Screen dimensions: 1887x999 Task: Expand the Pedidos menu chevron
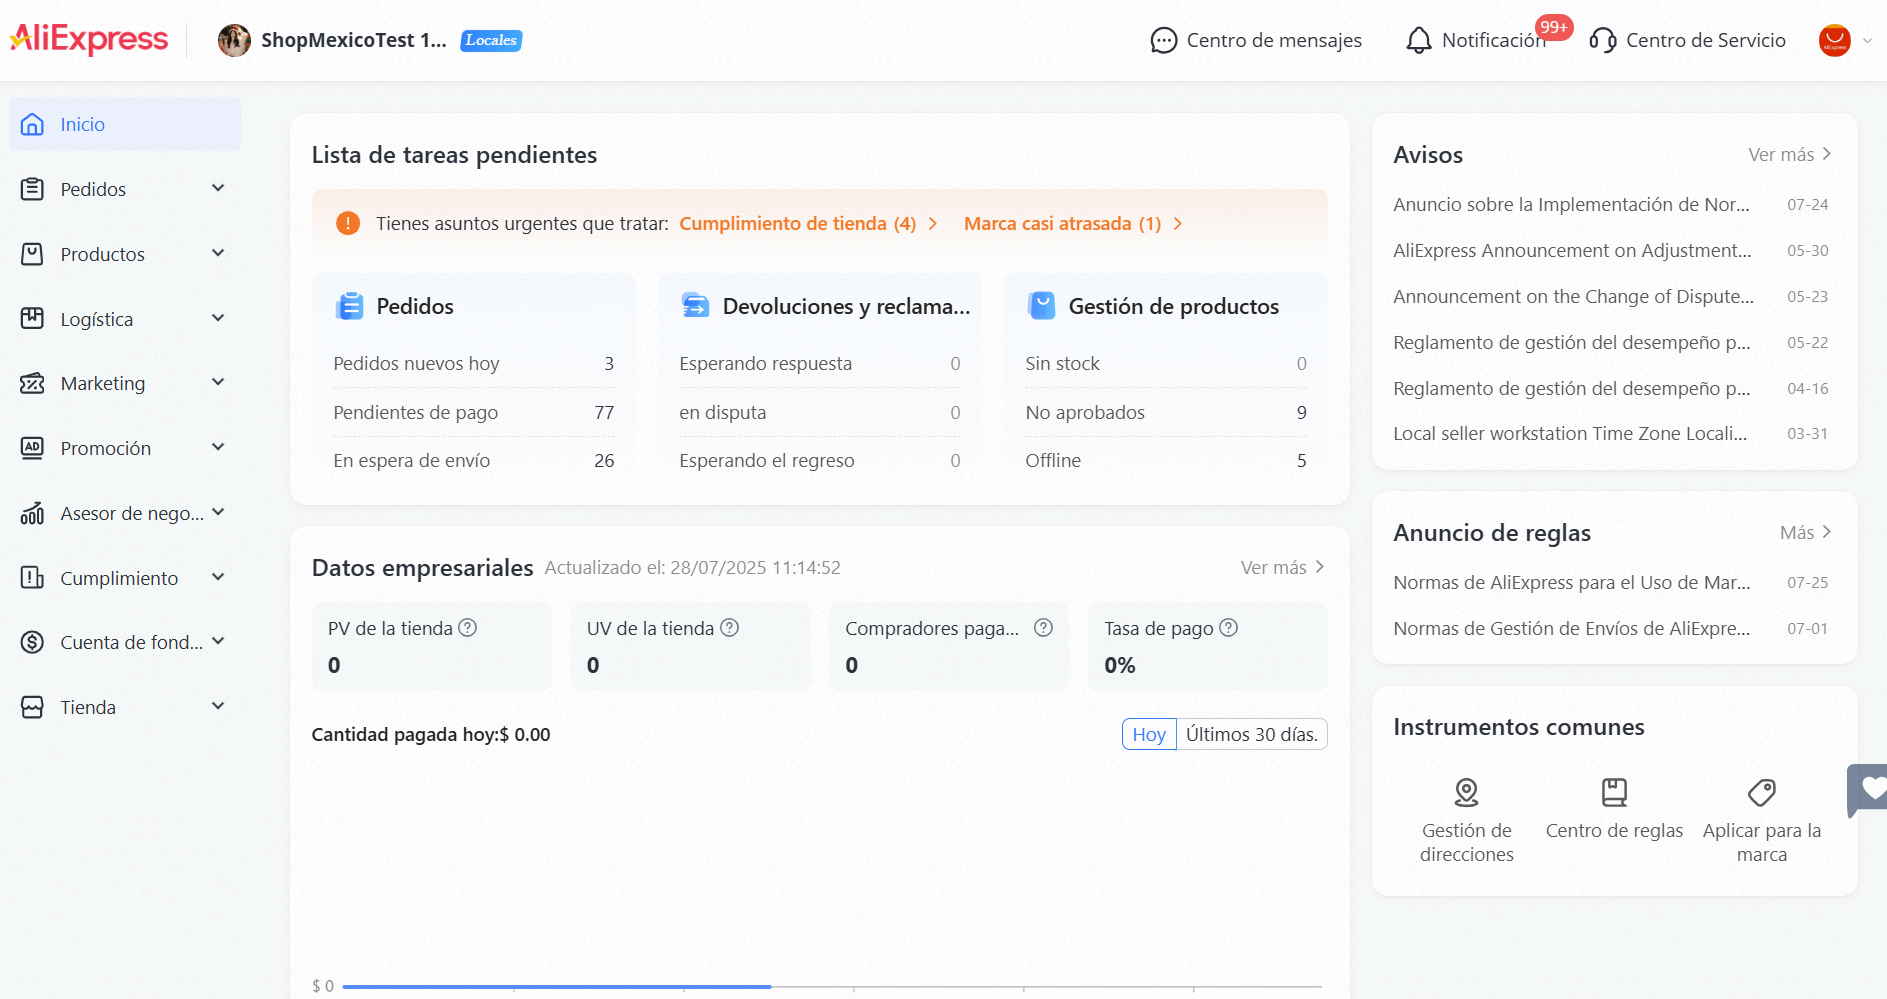click(218, 188)
